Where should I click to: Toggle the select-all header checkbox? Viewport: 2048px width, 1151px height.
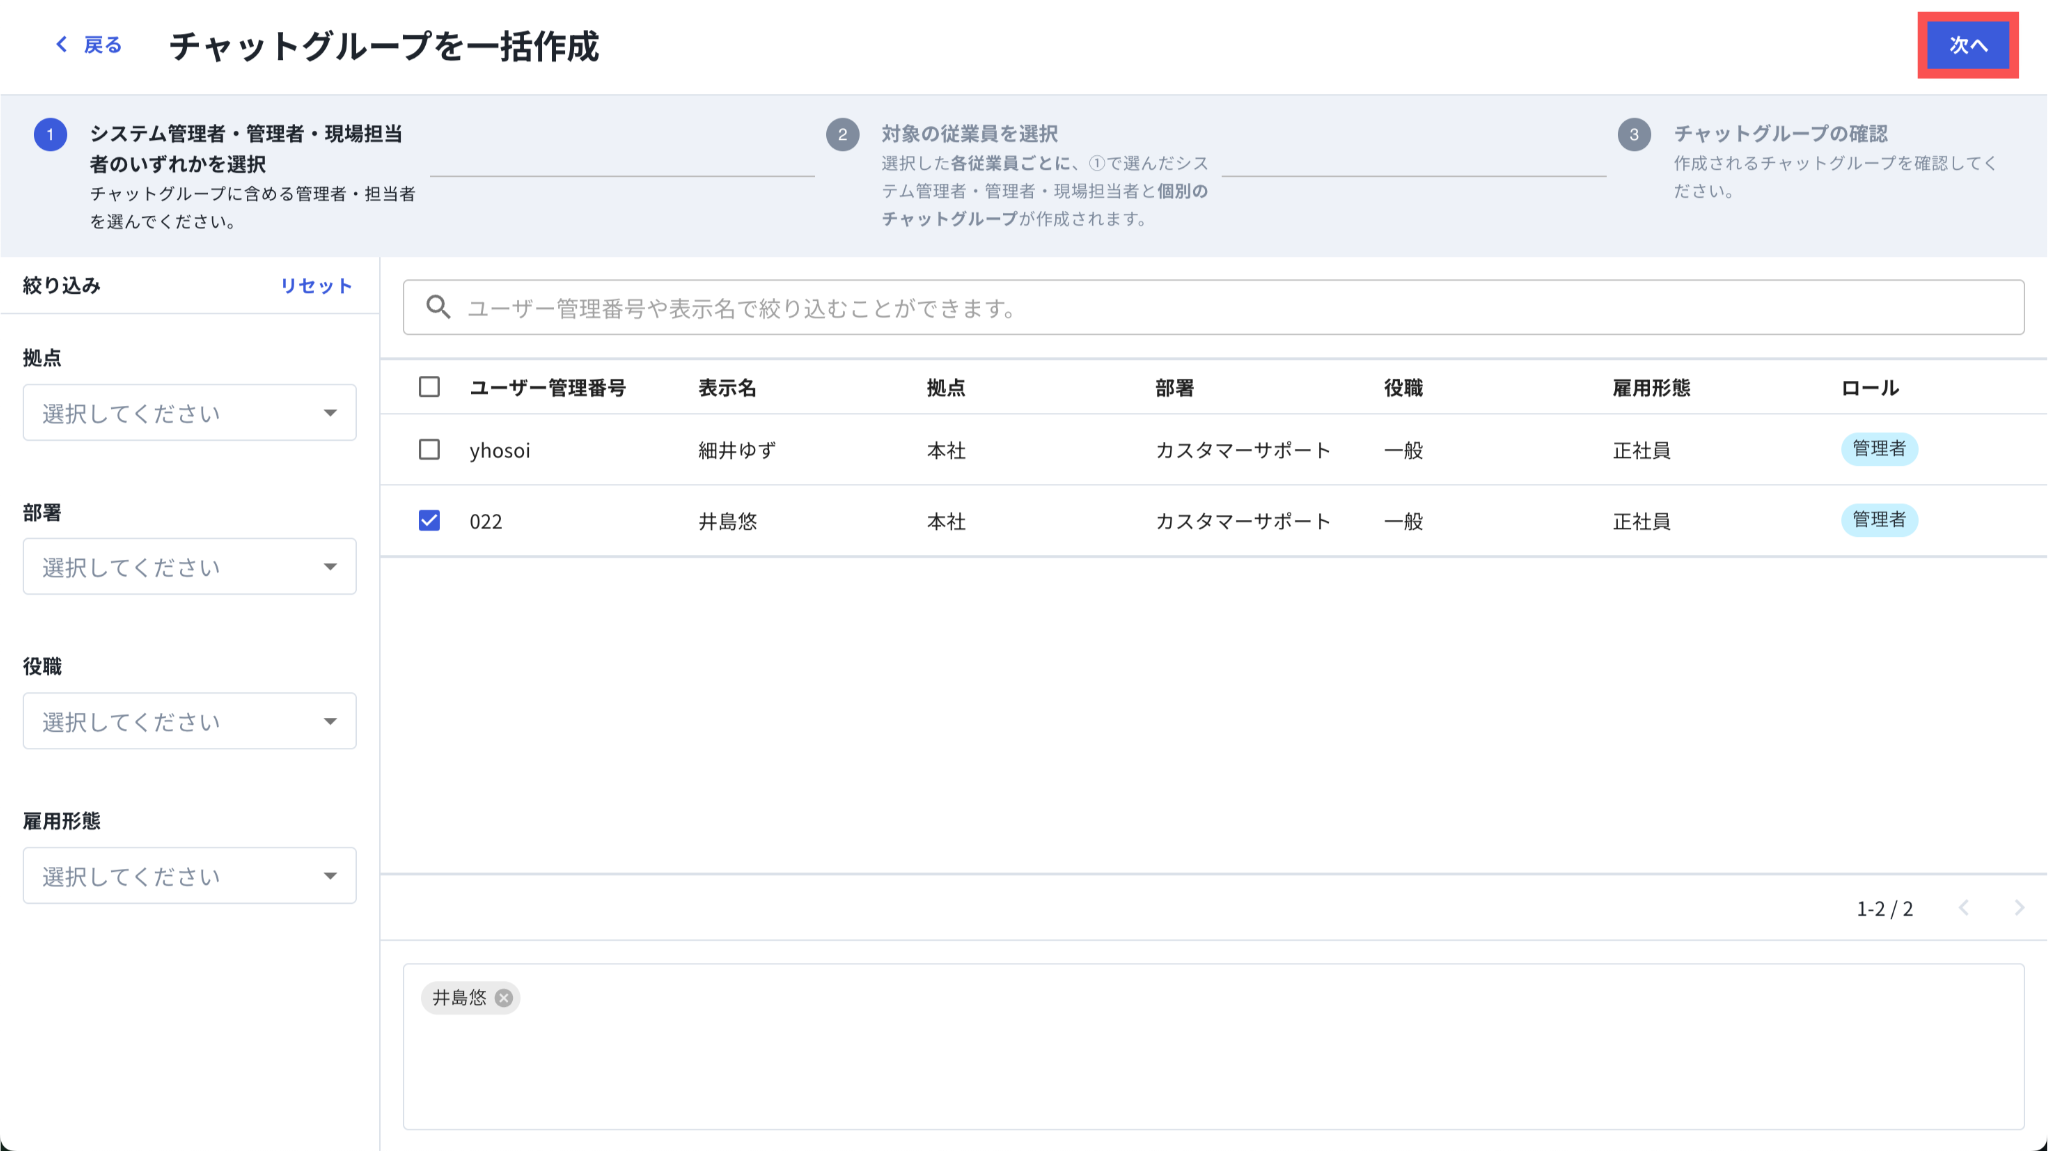pos(429,387)
